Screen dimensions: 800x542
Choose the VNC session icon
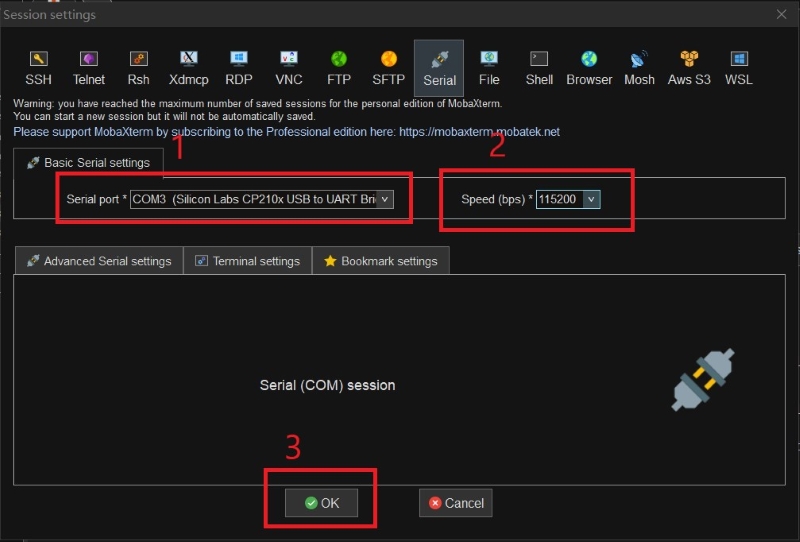(289, 68)
